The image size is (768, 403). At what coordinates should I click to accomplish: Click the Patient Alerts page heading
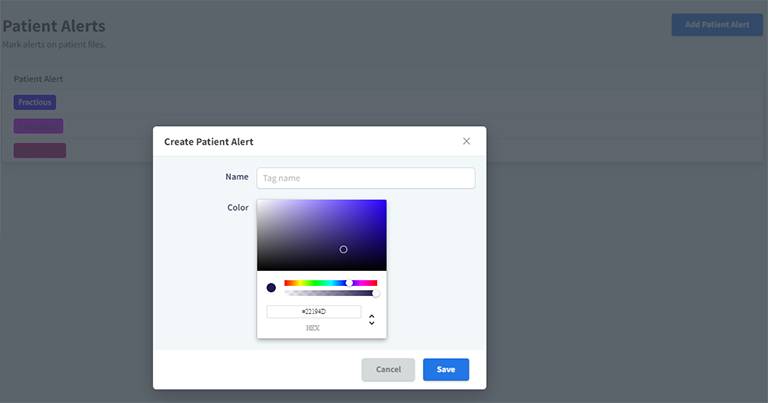point(54,26)
